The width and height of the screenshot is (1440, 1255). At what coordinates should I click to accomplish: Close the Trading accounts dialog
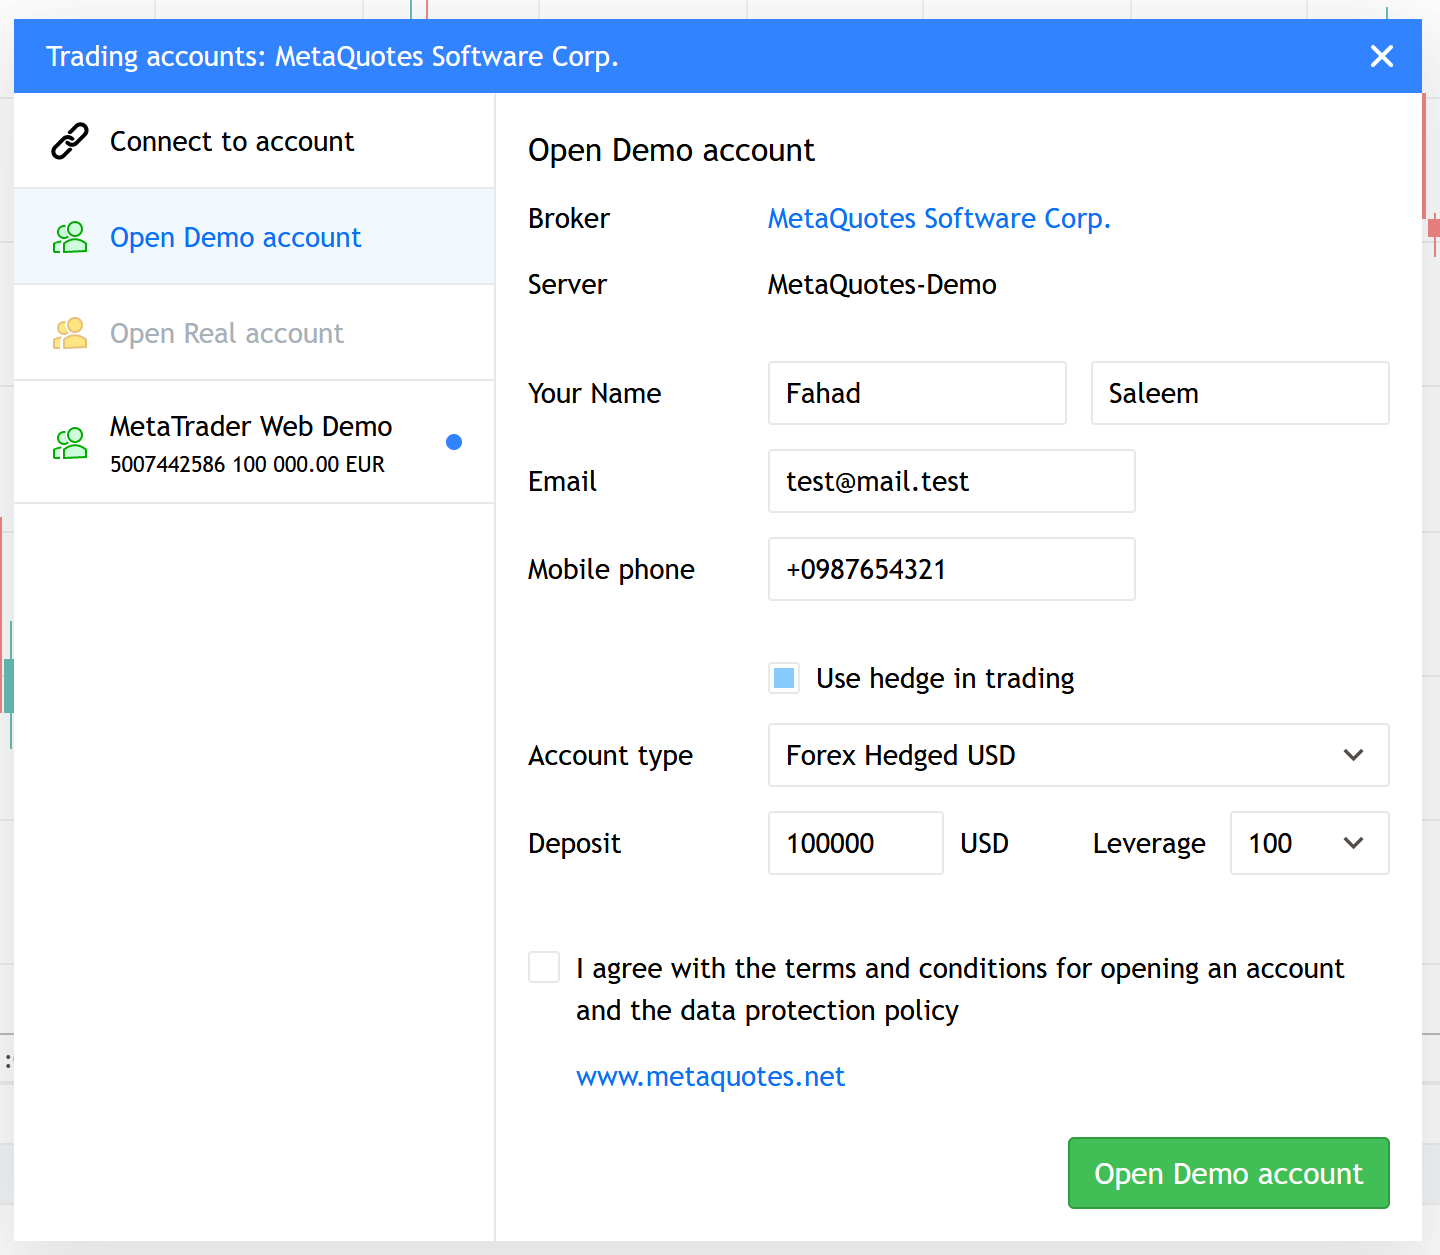pyautogui.click(x=1381, y=56)
